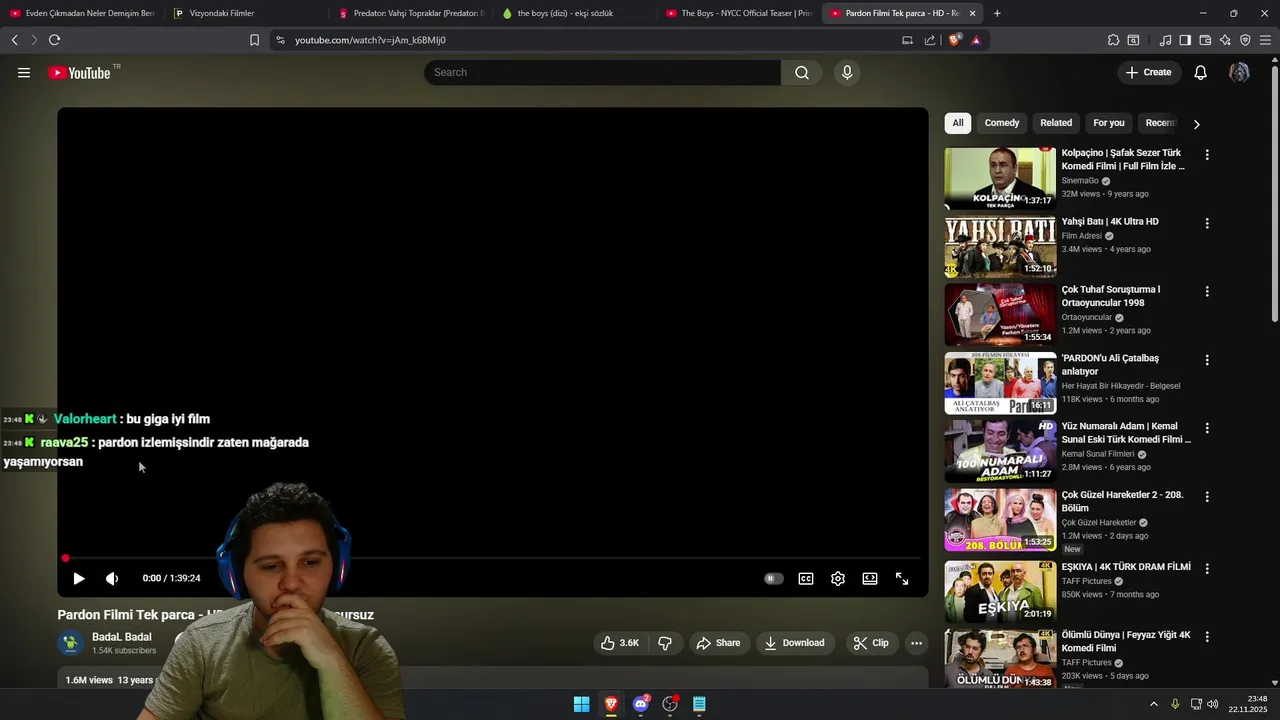
Task: Go back in browser history
Action: pyautogui.click(x=14, y=40)
